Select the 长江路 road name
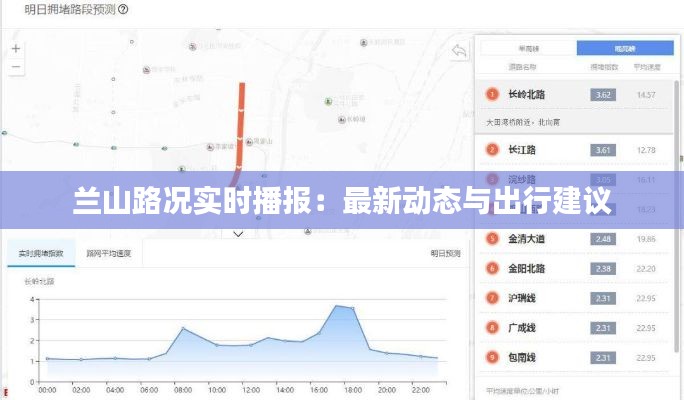The image size is (684, 400). tap(522, 150)
